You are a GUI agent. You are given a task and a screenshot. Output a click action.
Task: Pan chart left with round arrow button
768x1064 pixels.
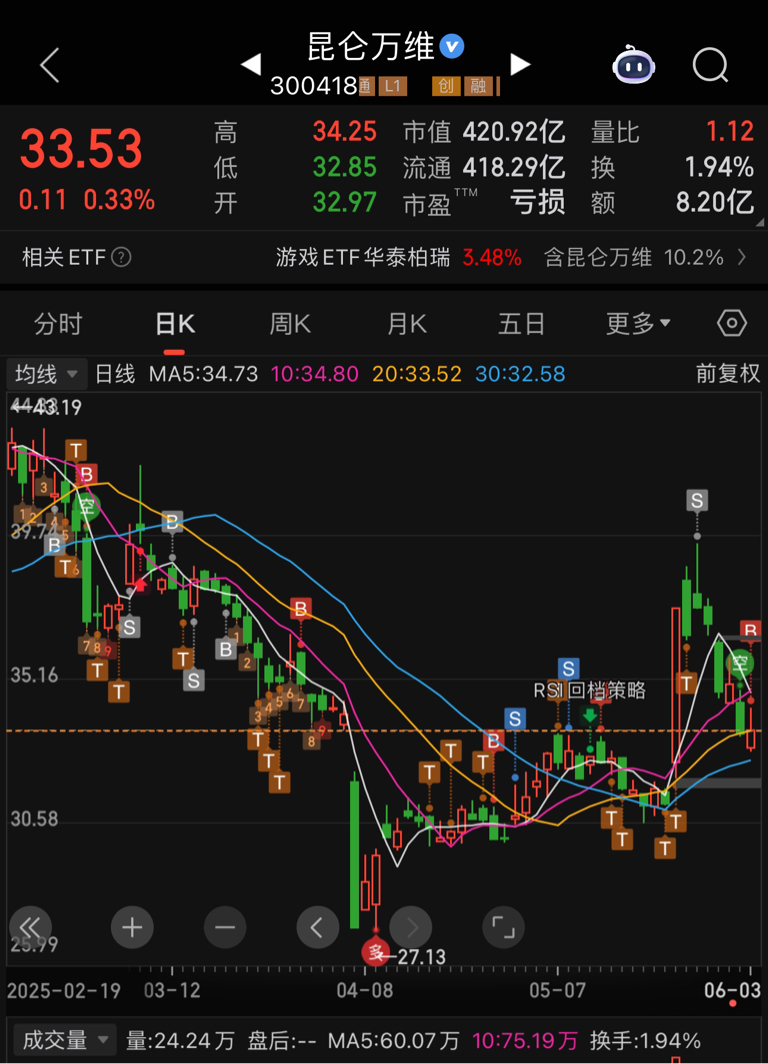coord(318,927)
